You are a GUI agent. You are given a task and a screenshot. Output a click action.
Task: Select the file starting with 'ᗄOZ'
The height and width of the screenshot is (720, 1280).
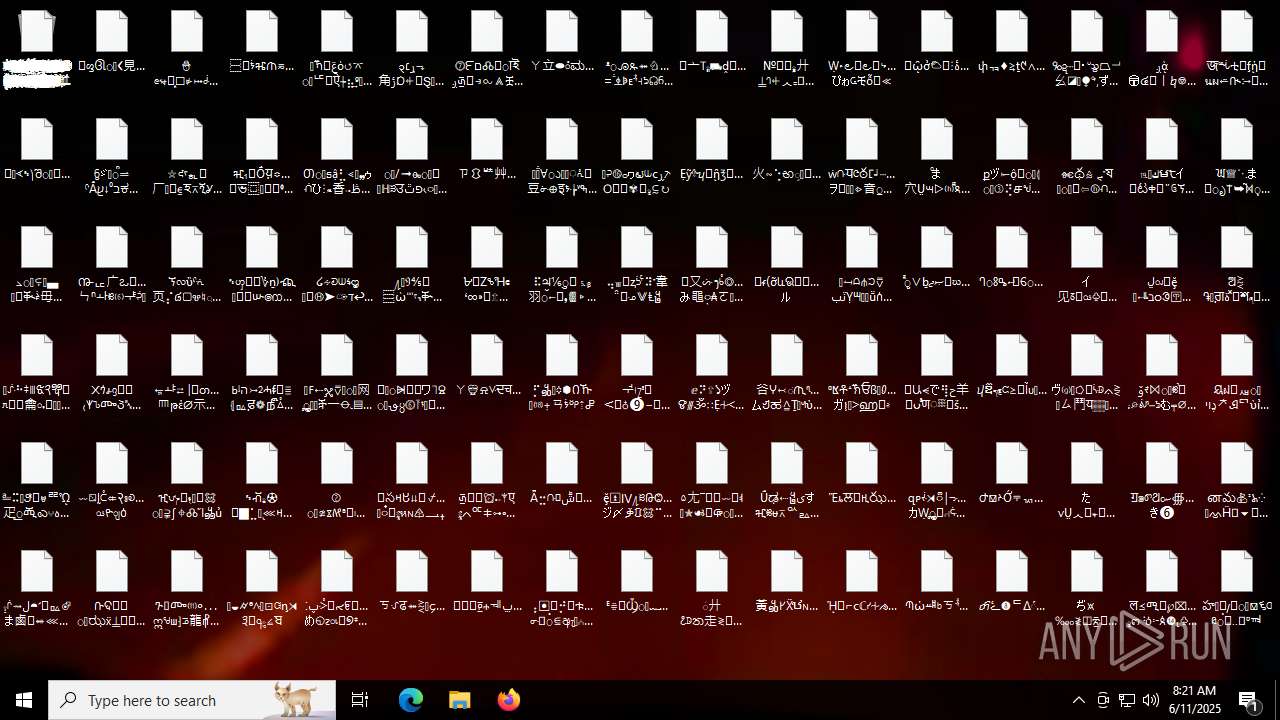pos(487,265)
